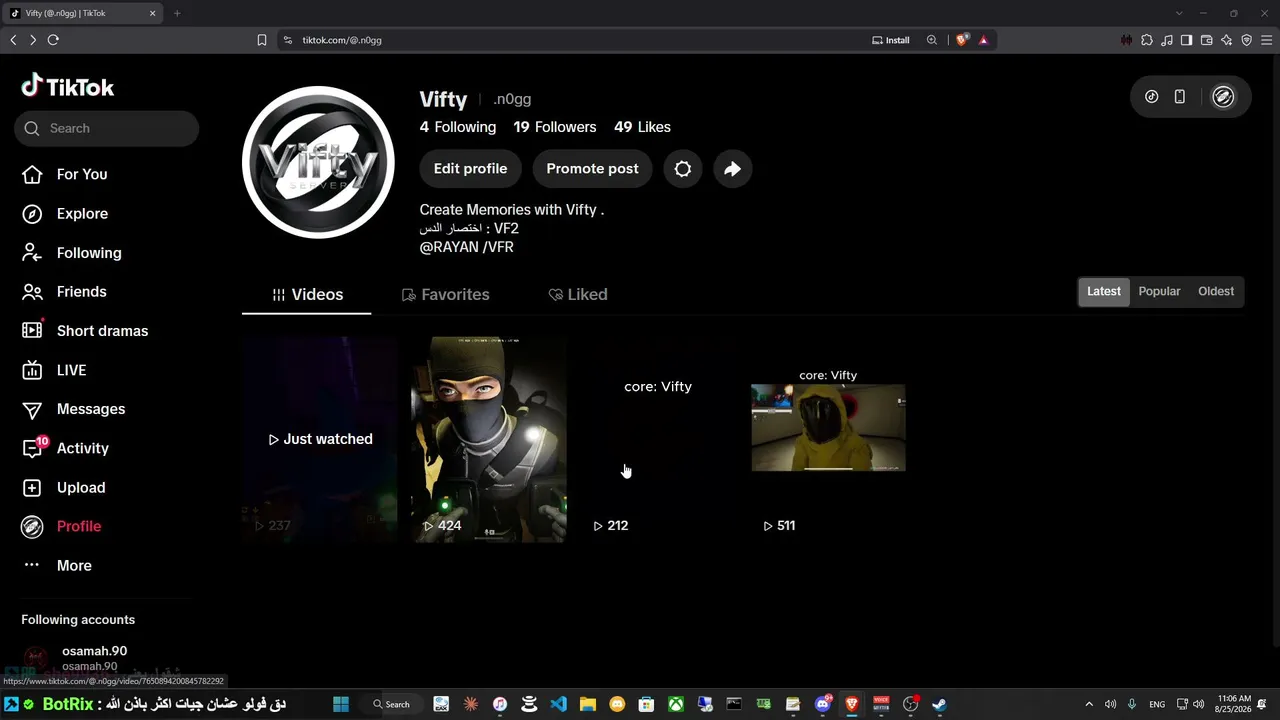Open the Windows Start menu

341,704
